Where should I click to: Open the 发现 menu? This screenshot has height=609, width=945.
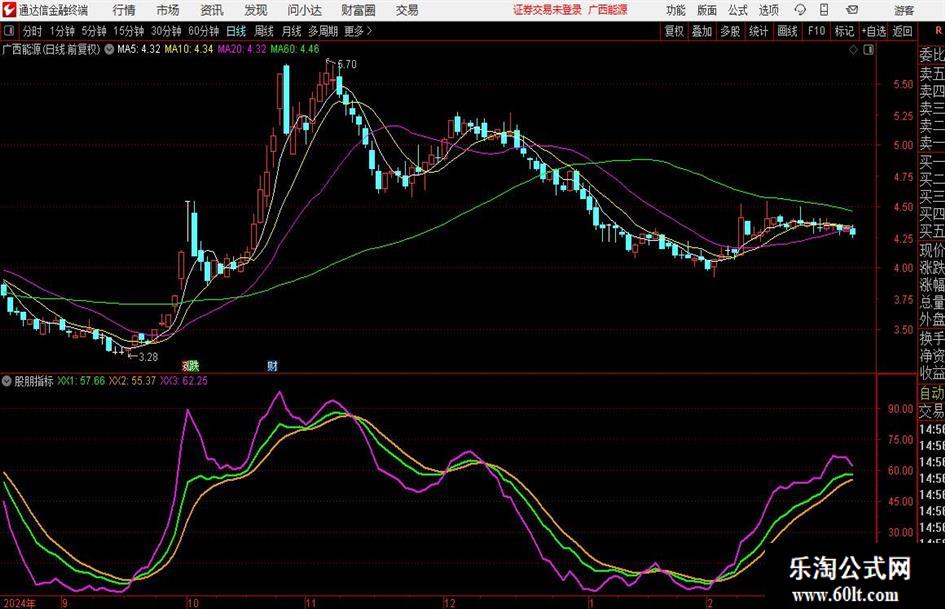coord(256,10)
